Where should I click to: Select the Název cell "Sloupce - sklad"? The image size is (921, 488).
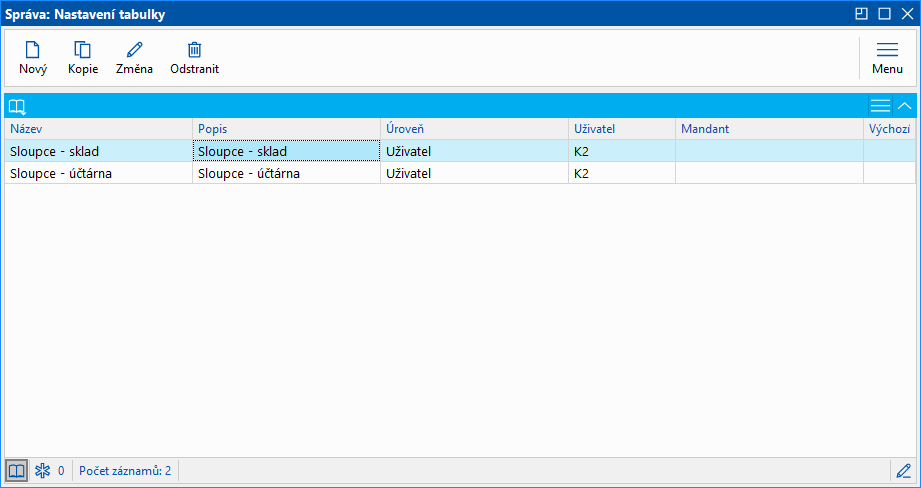pos(99,151)
